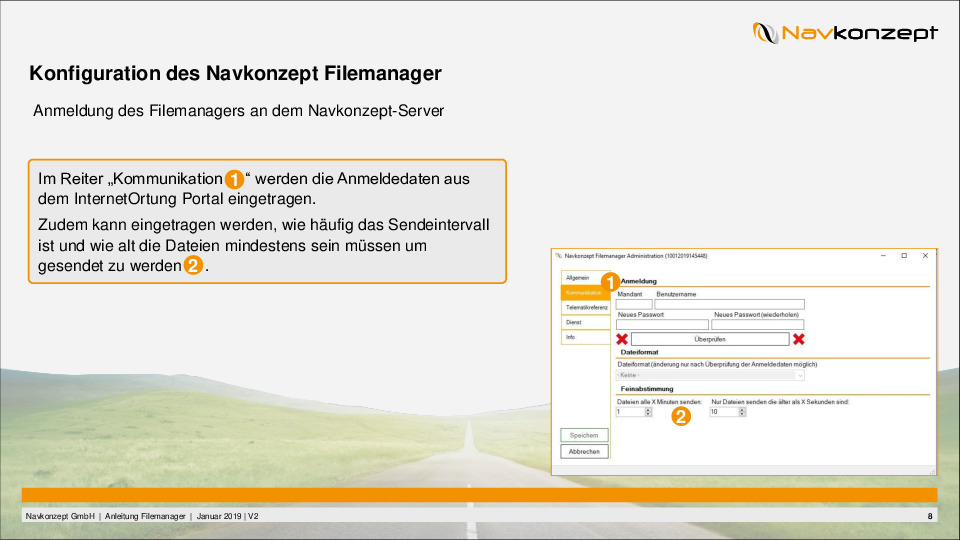
Task: Click the Abbrechen button
Action: pyautogui.click(x=583, y=451)
